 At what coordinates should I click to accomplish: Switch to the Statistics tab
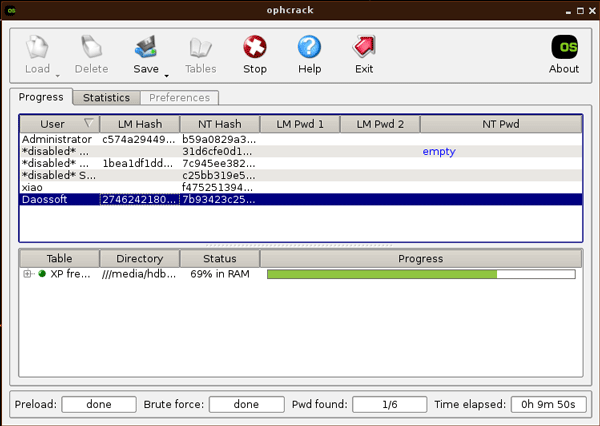click(106, 98)
